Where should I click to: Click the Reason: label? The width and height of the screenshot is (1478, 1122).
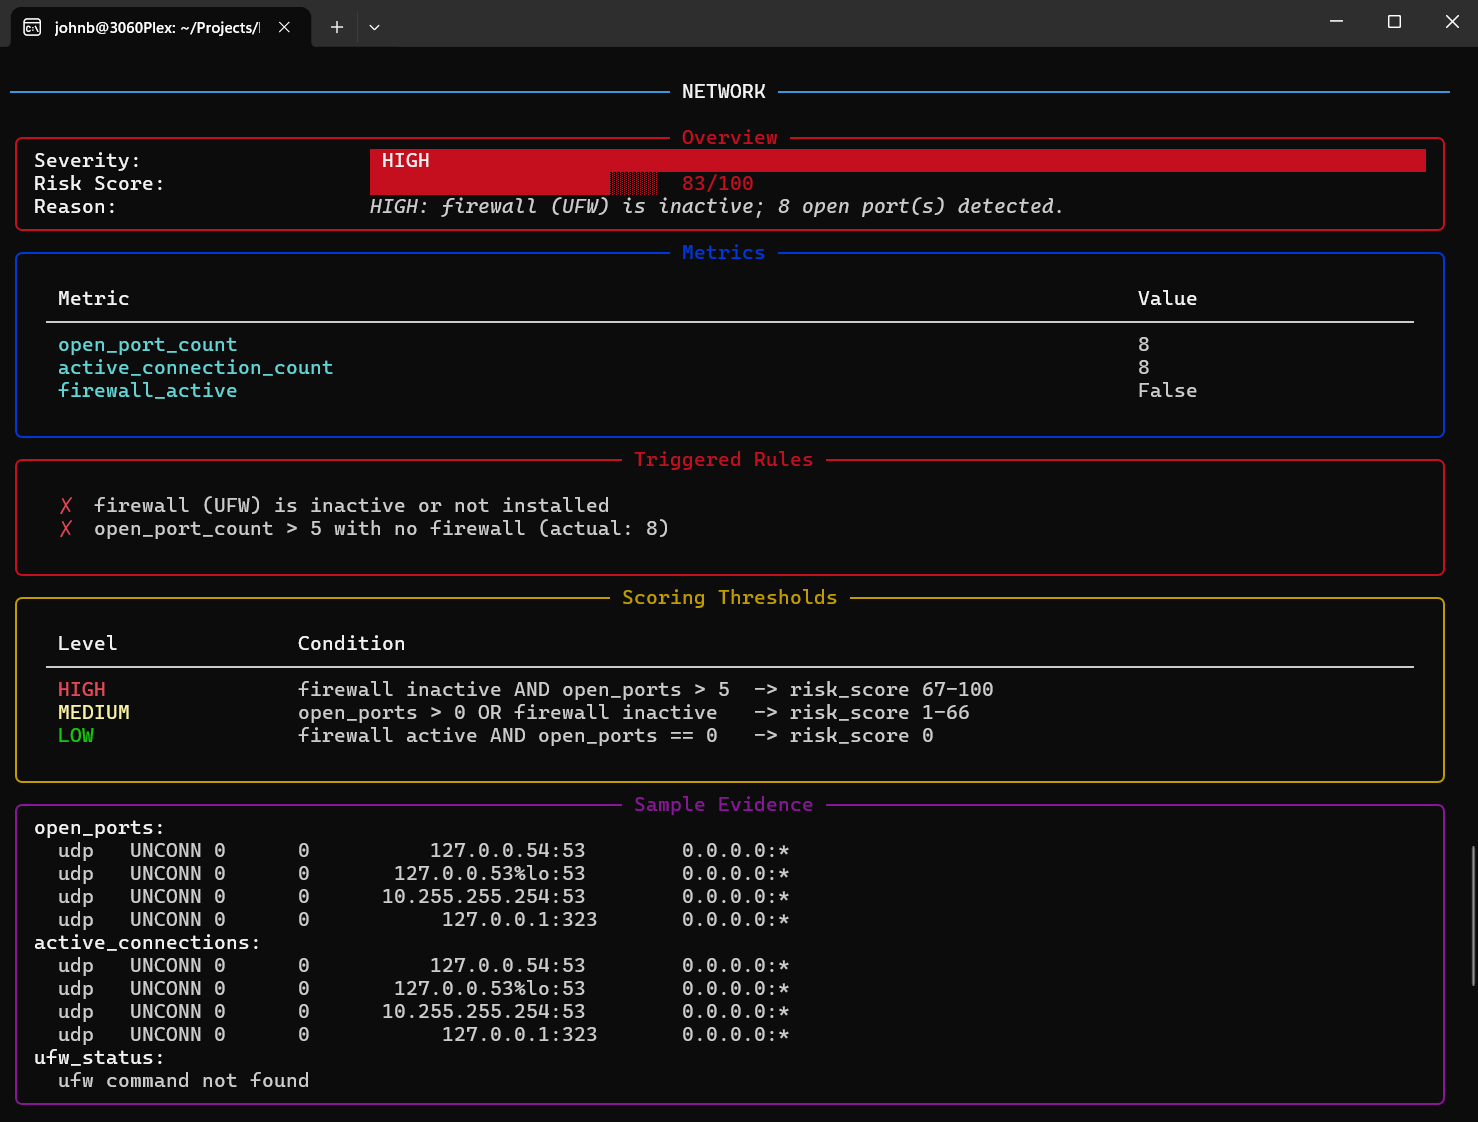point(75,207)
